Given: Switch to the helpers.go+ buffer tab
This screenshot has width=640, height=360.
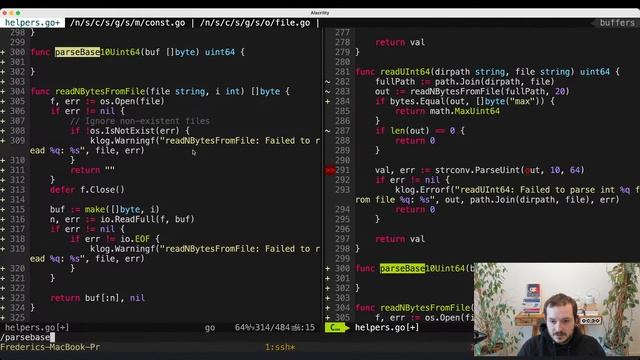Looking at the screenshot, I should (x=32, y=23).
